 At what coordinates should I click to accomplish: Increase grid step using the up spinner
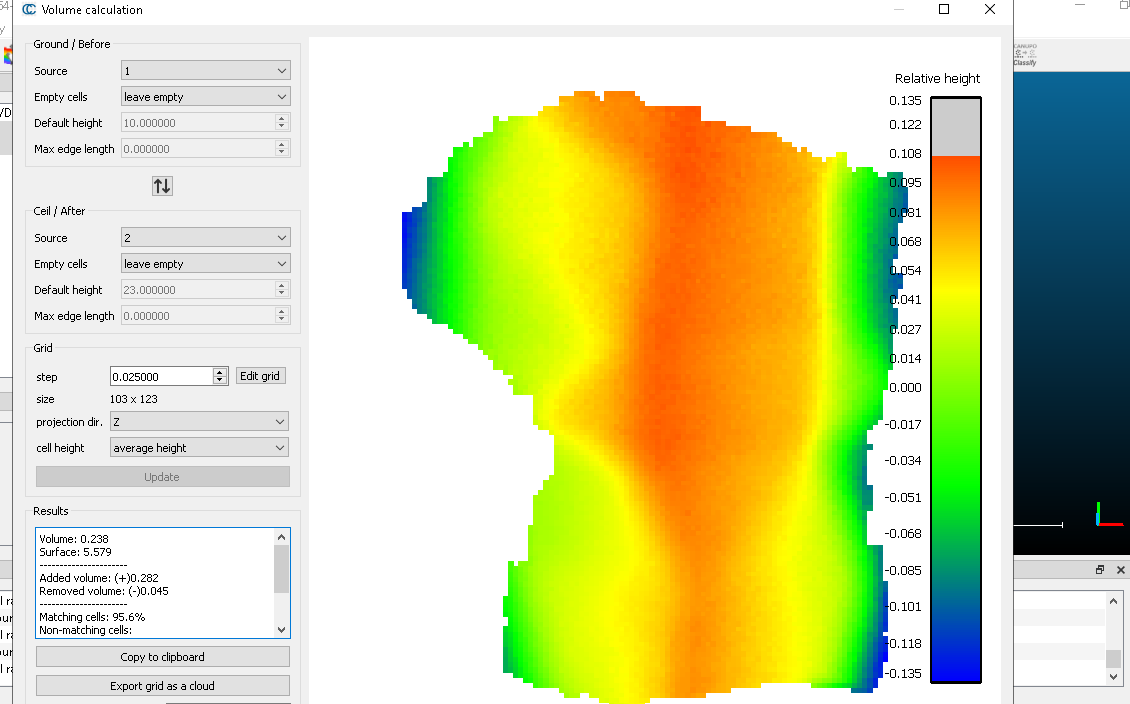click(x=220, y=372)
